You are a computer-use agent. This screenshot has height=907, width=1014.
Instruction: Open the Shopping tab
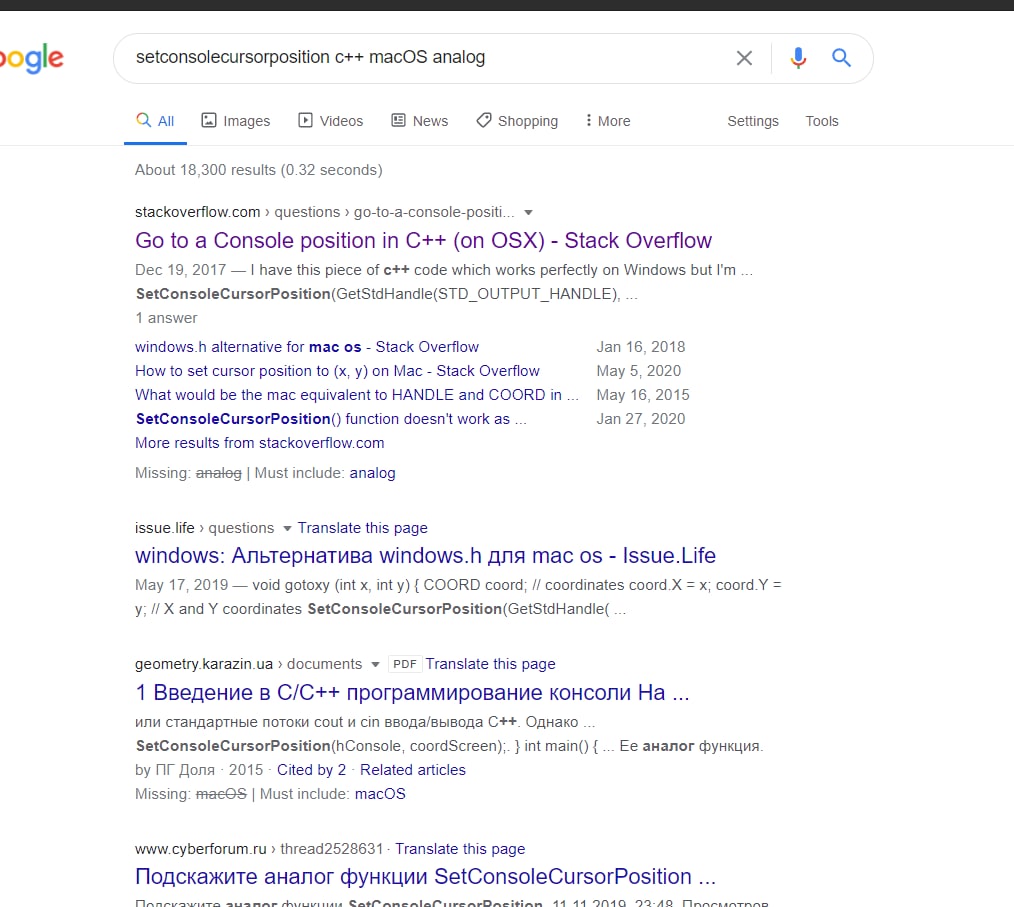pos(517,121)
